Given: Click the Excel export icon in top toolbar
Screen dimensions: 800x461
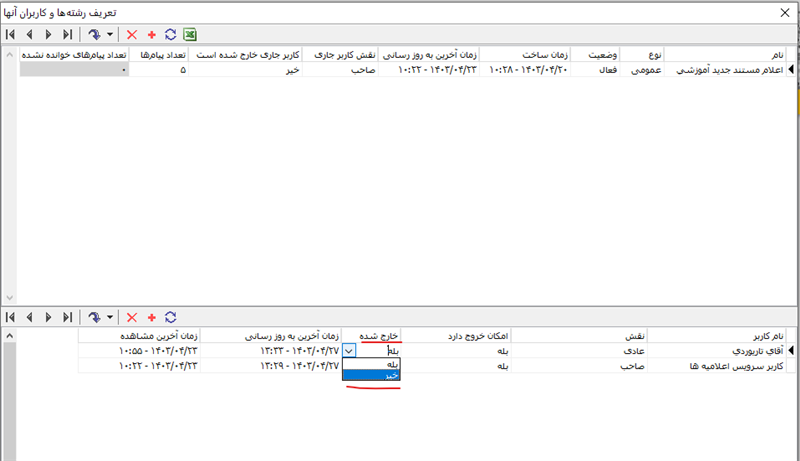Looking at the screenshot, I should (190, 34).
